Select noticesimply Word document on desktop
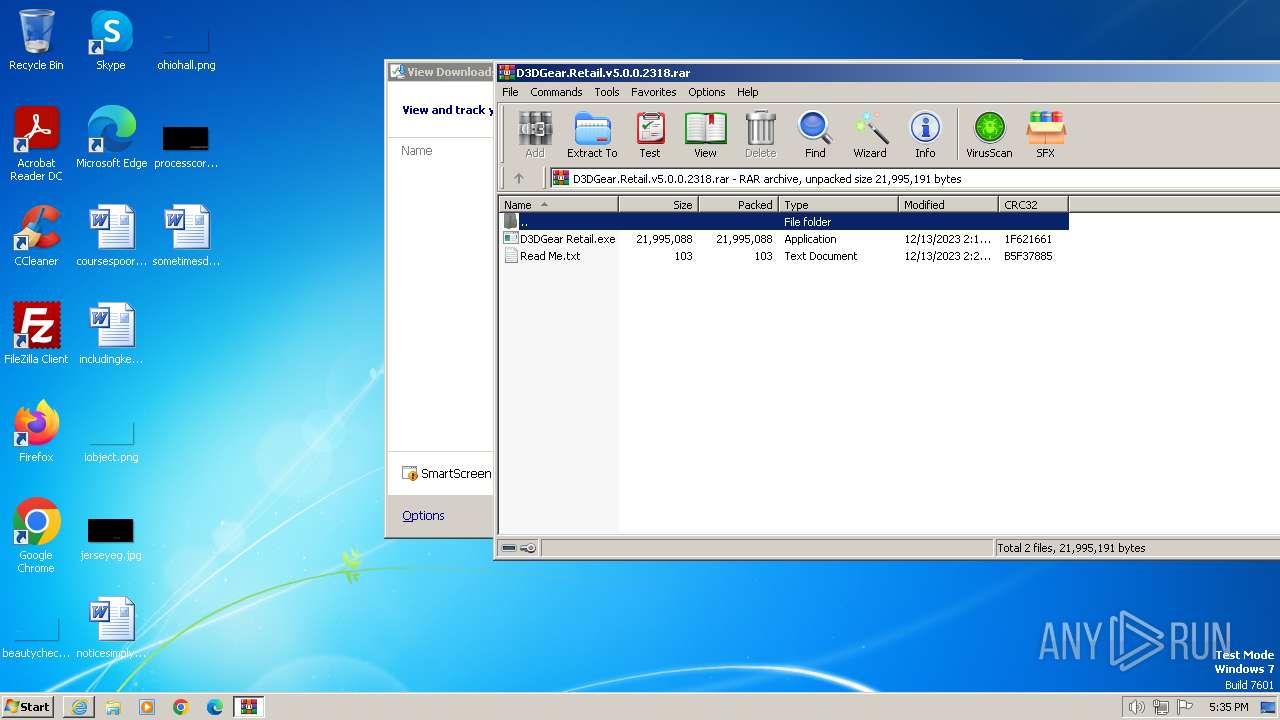1280x720 pixels. [x=111, y=627]
